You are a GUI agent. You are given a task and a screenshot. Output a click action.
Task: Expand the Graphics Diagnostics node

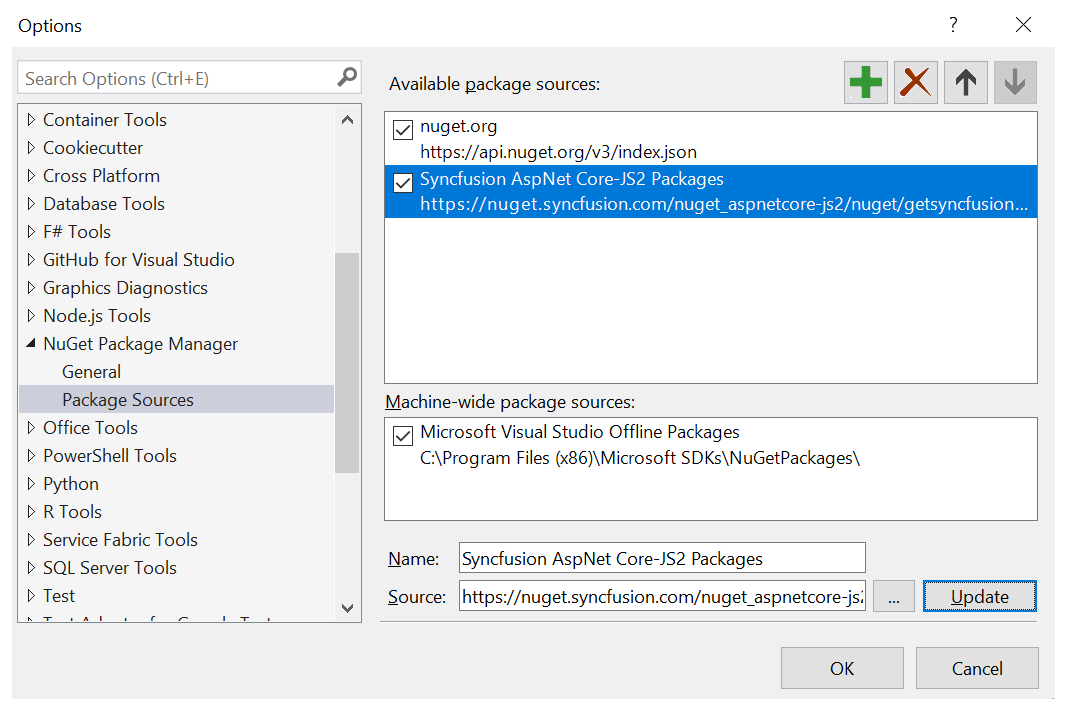coord(30,288)
